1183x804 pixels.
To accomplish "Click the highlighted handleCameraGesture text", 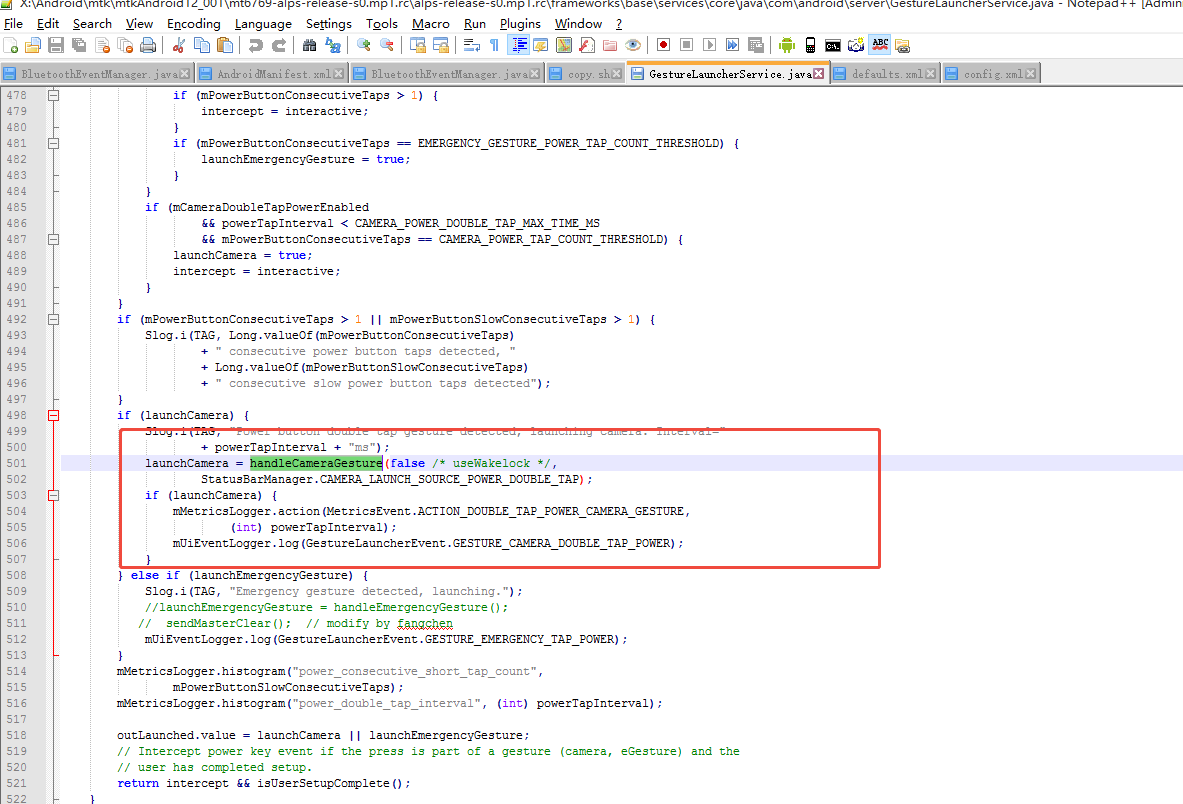I will point(316,463).
